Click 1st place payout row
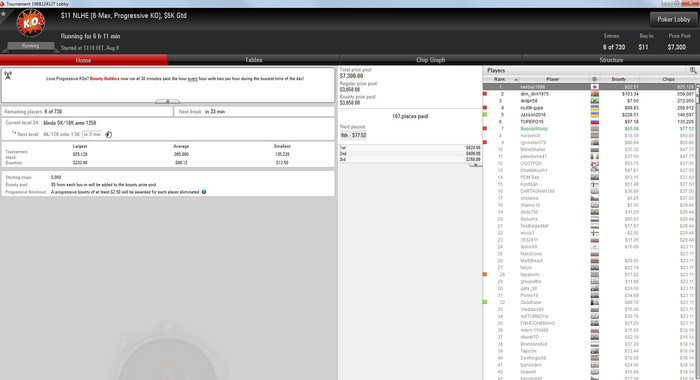700x380 pixels. tap(410, 147)
